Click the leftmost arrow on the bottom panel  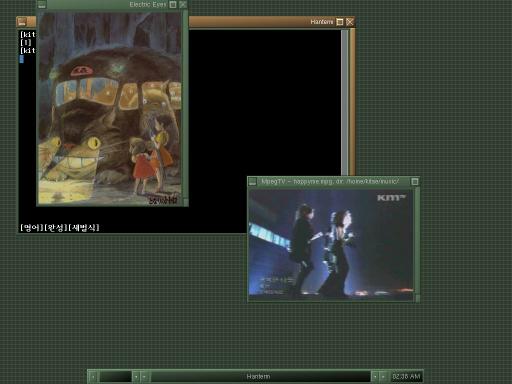[x=93, y=377]
